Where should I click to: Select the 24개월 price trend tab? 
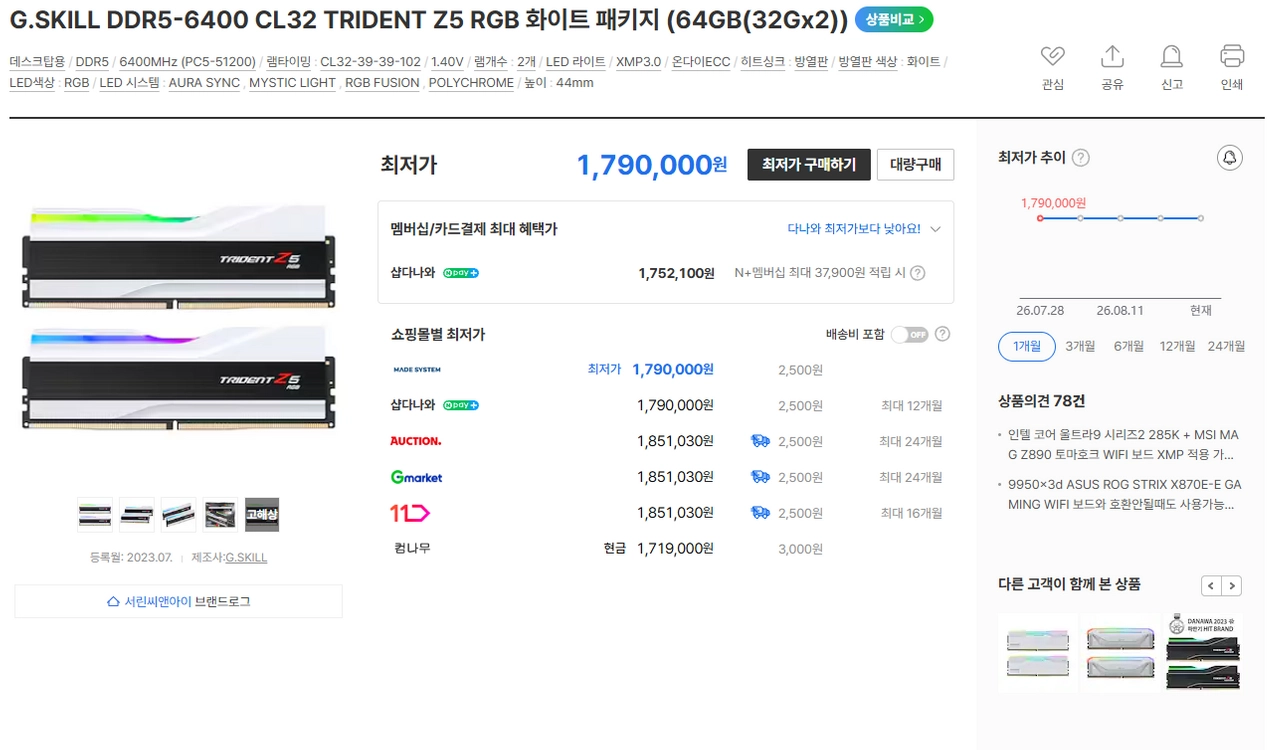1226,346
